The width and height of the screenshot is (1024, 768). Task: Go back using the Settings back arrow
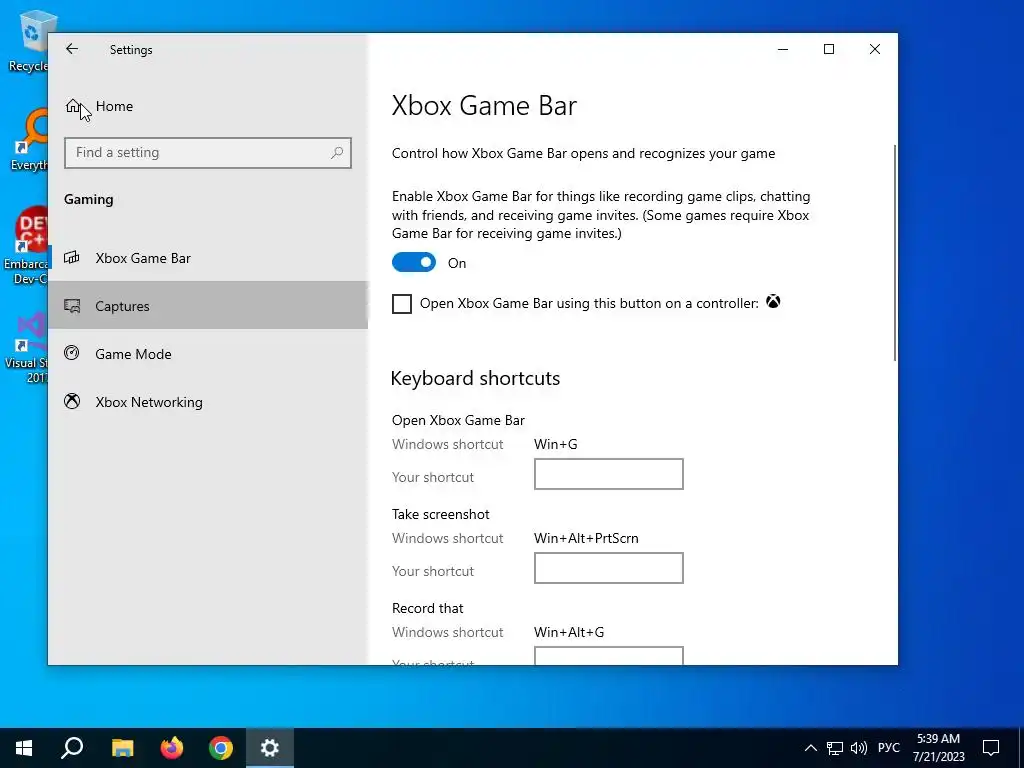72,49
